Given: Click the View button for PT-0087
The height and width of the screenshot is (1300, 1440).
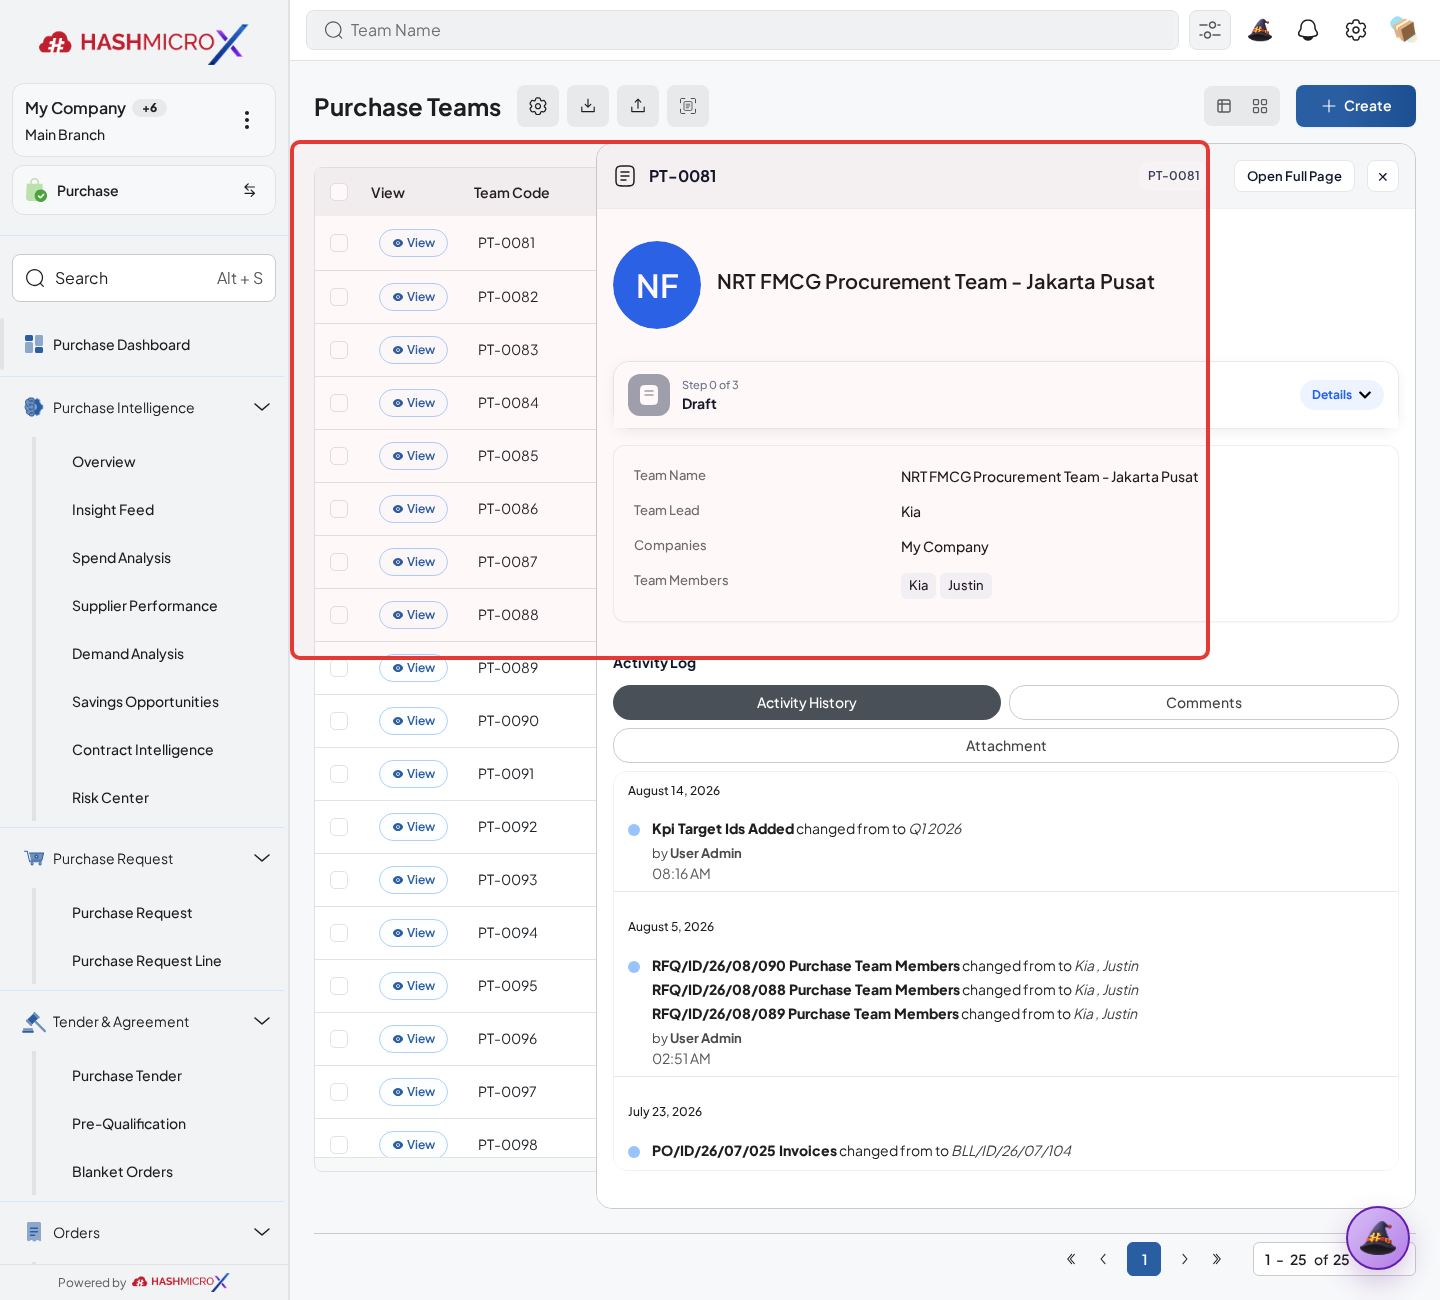Looking at the screenshot, I should [414, 562].
